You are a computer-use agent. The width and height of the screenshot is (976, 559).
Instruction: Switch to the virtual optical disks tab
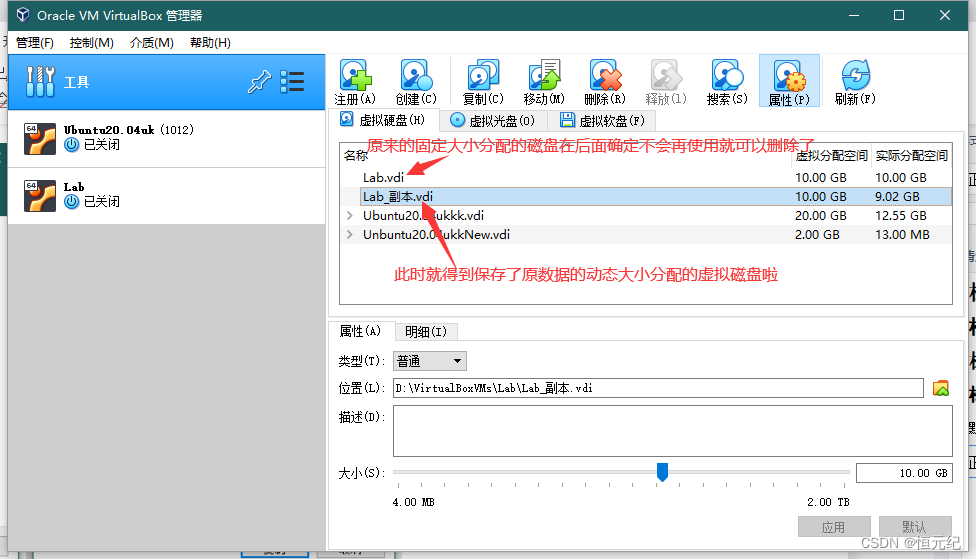click(492, 120)
